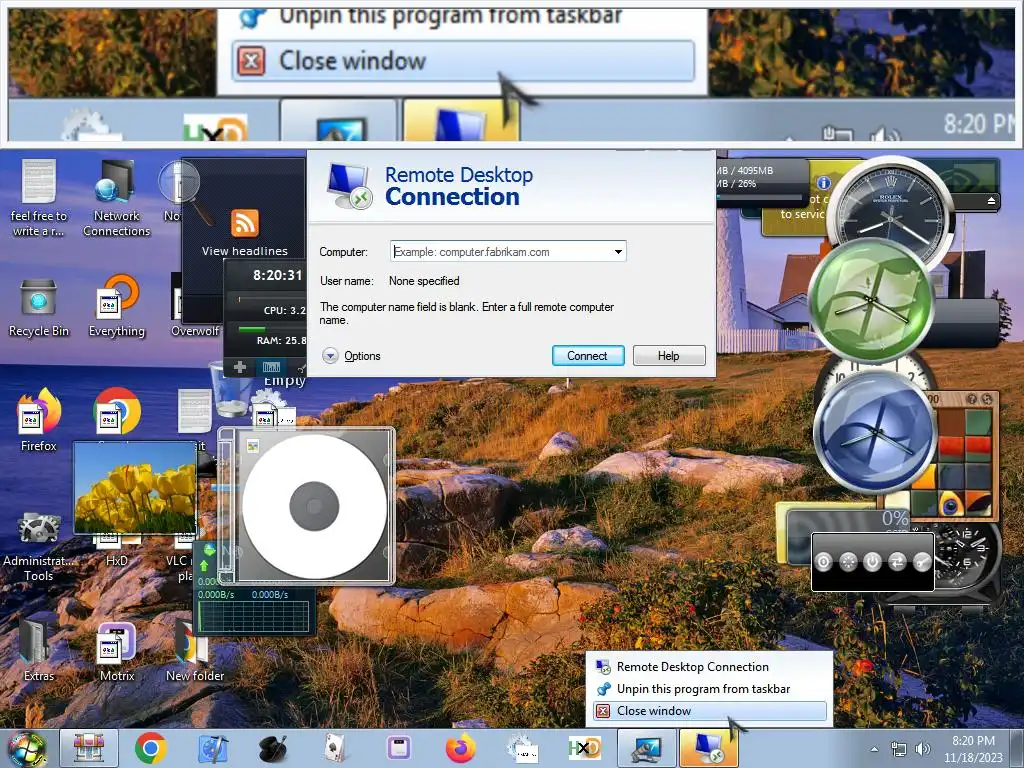Open the 'feel free to write' text file

pos(39,199)
